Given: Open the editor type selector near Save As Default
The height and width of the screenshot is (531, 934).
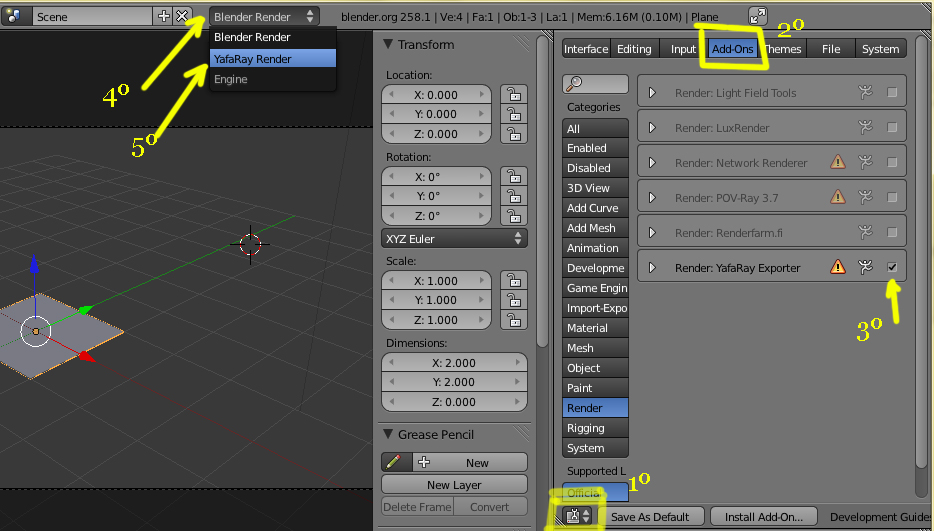Looking at the screenshot, I should [x=578, y=516].
